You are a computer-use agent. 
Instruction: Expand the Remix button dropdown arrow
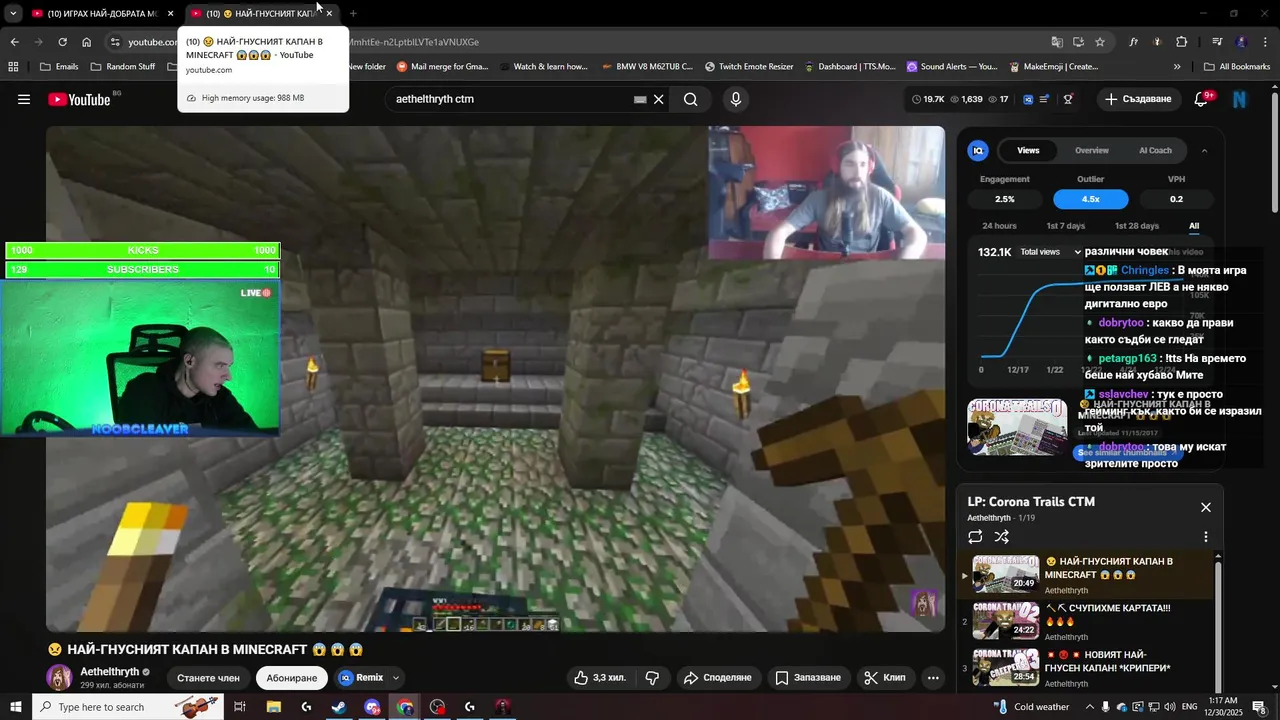click(396, 678)
